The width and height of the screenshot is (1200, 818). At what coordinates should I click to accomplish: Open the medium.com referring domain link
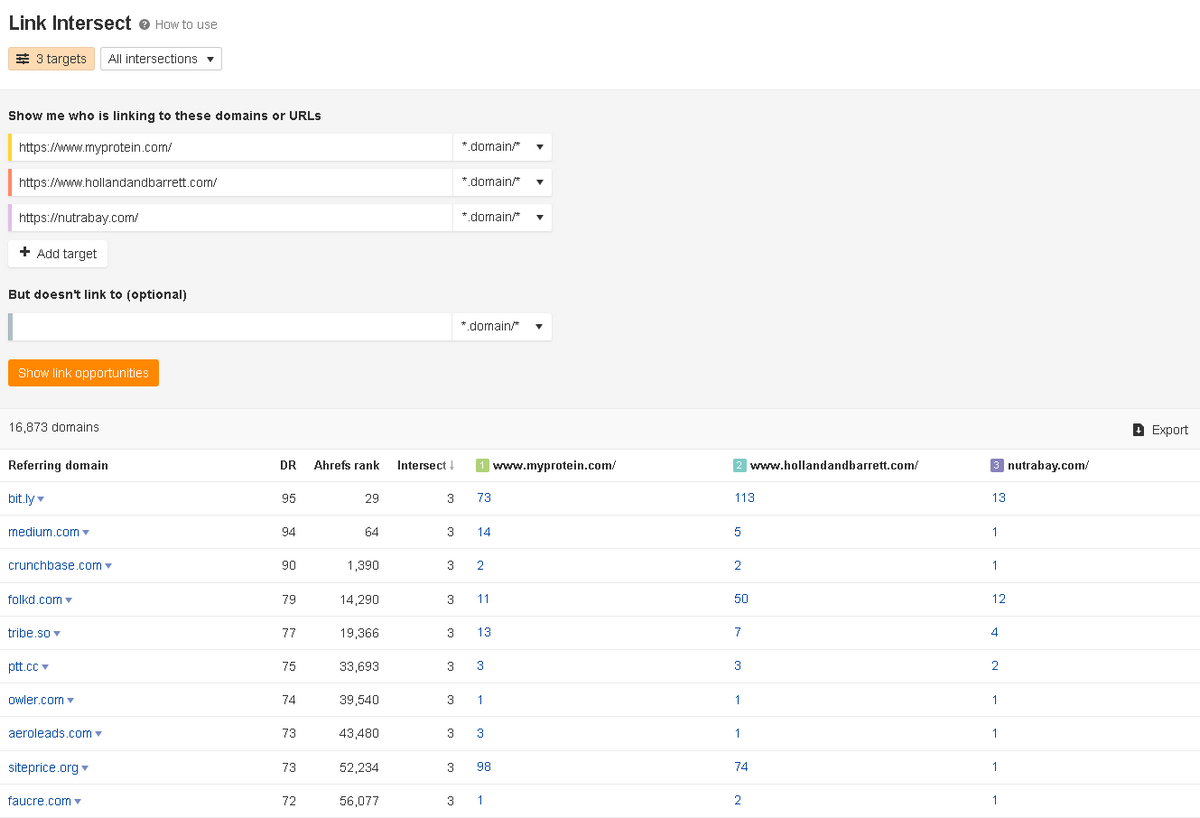point(44,532)
